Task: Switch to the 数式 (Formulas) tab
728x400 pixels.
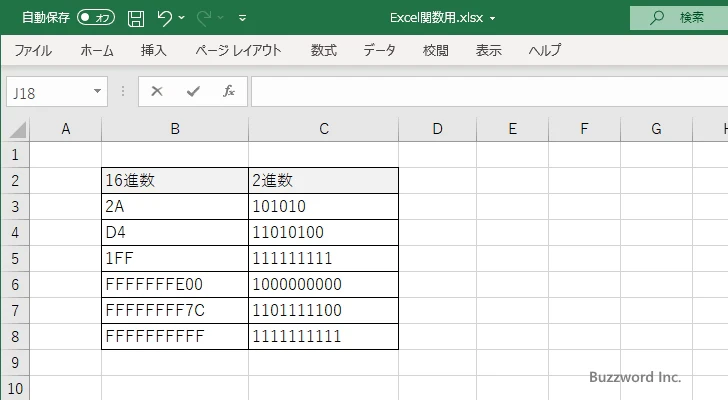Action: 323,50
